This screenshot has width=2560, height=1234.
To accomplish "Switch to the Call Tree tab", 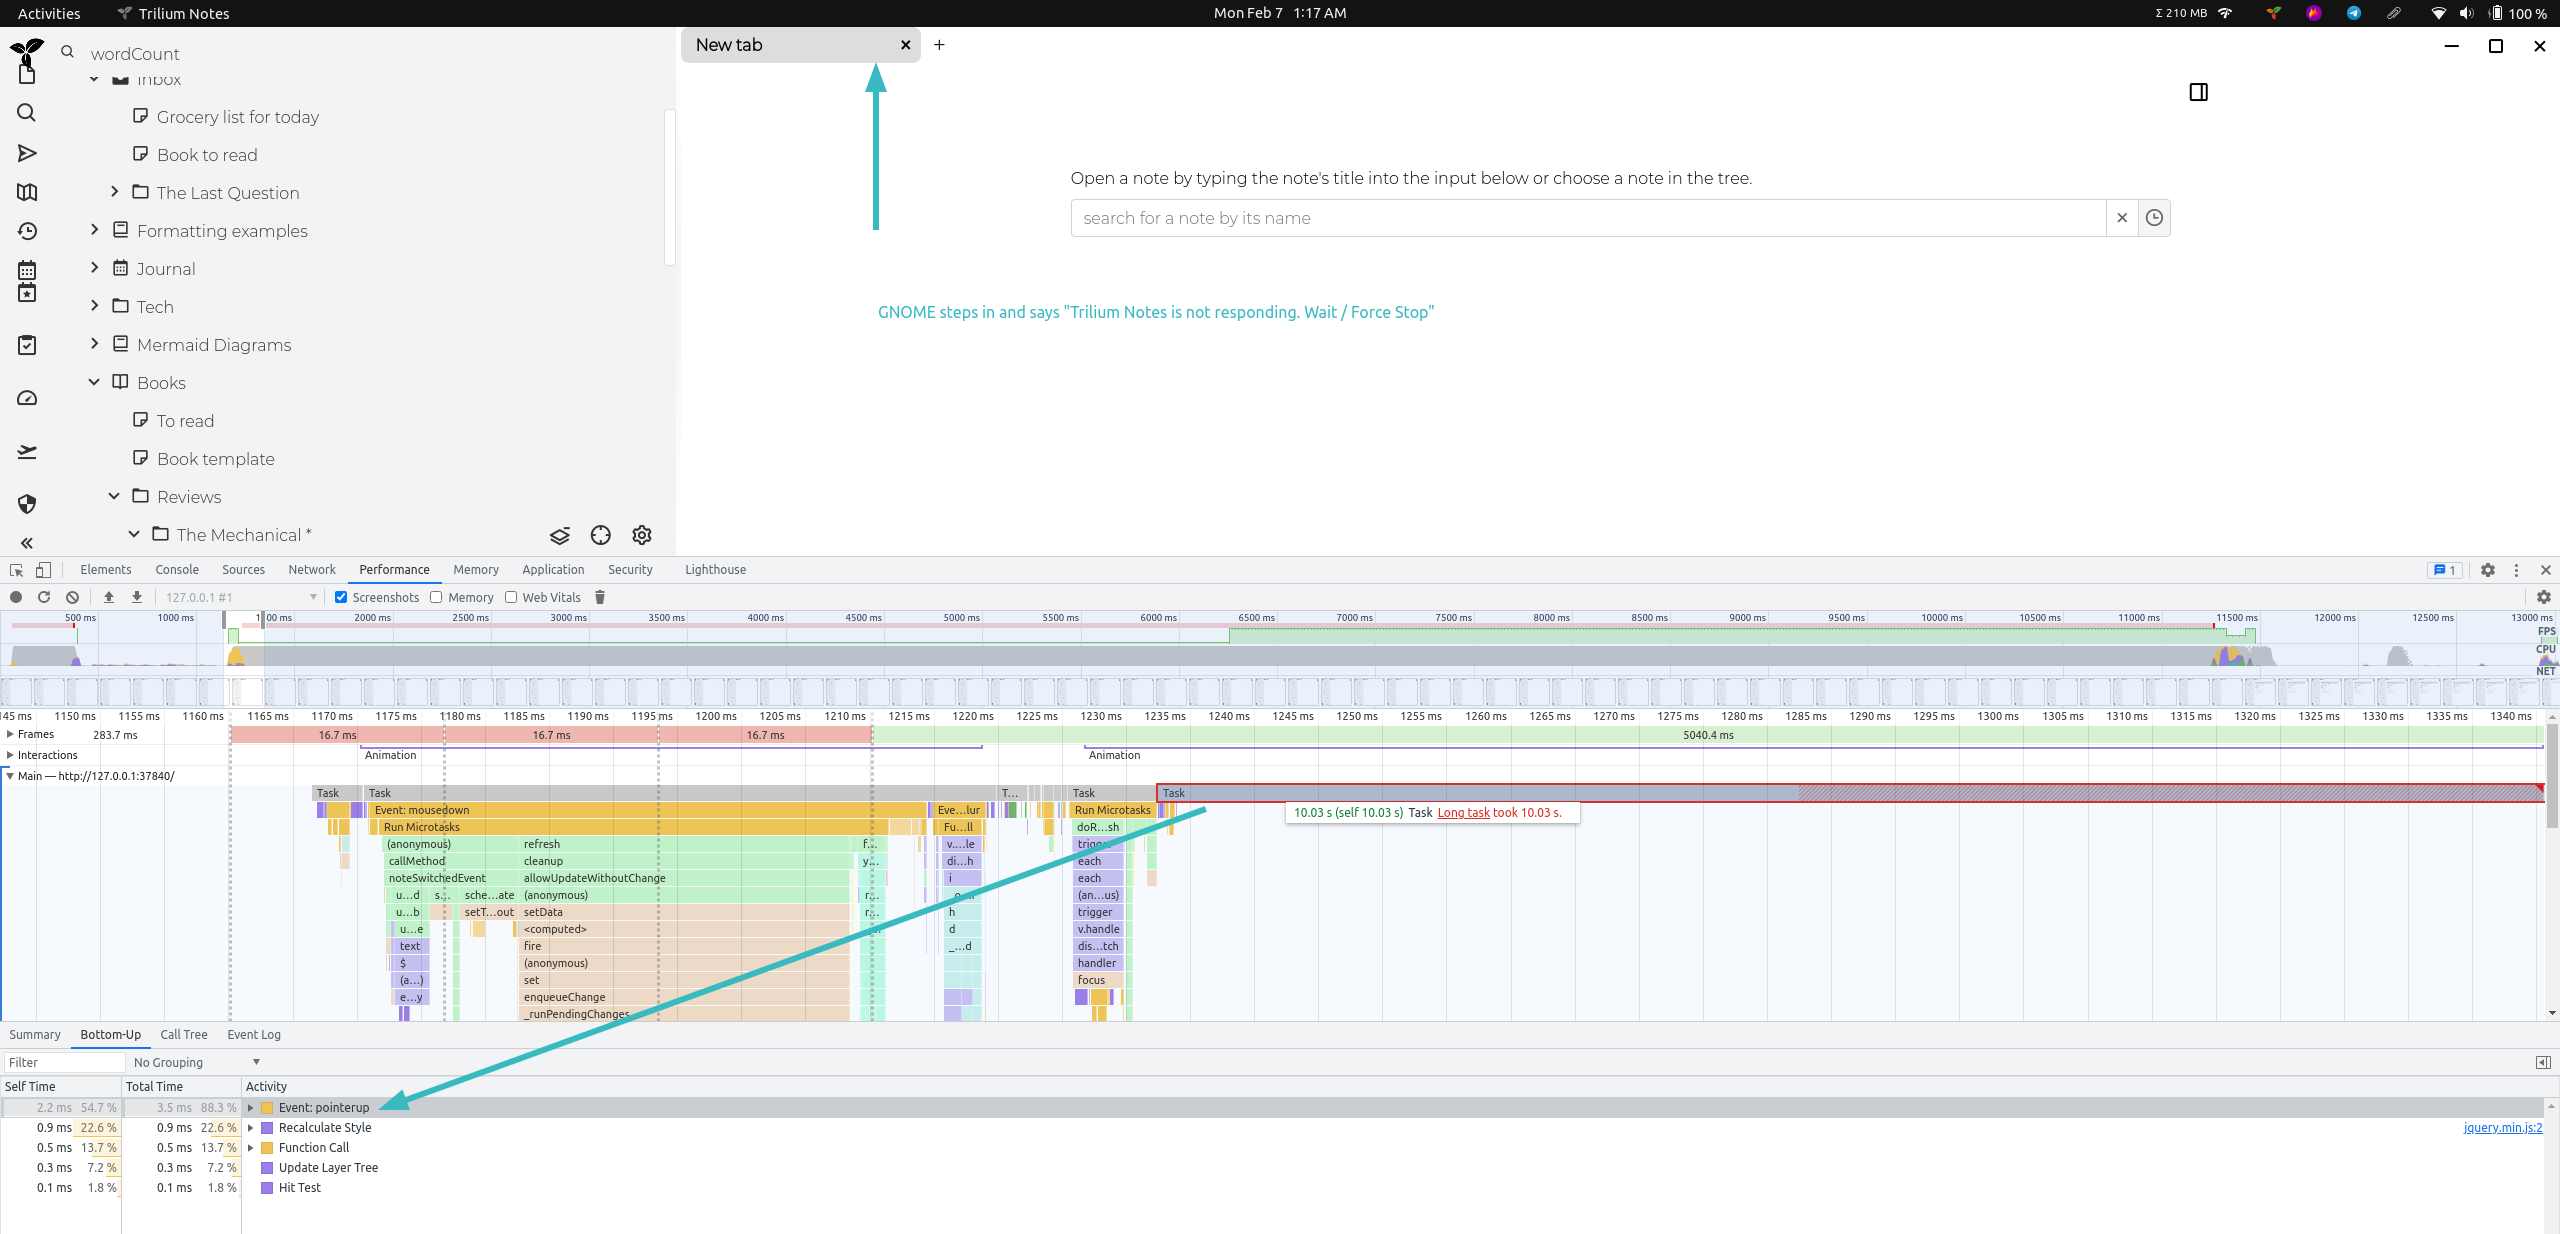I will pos(184,1035).
